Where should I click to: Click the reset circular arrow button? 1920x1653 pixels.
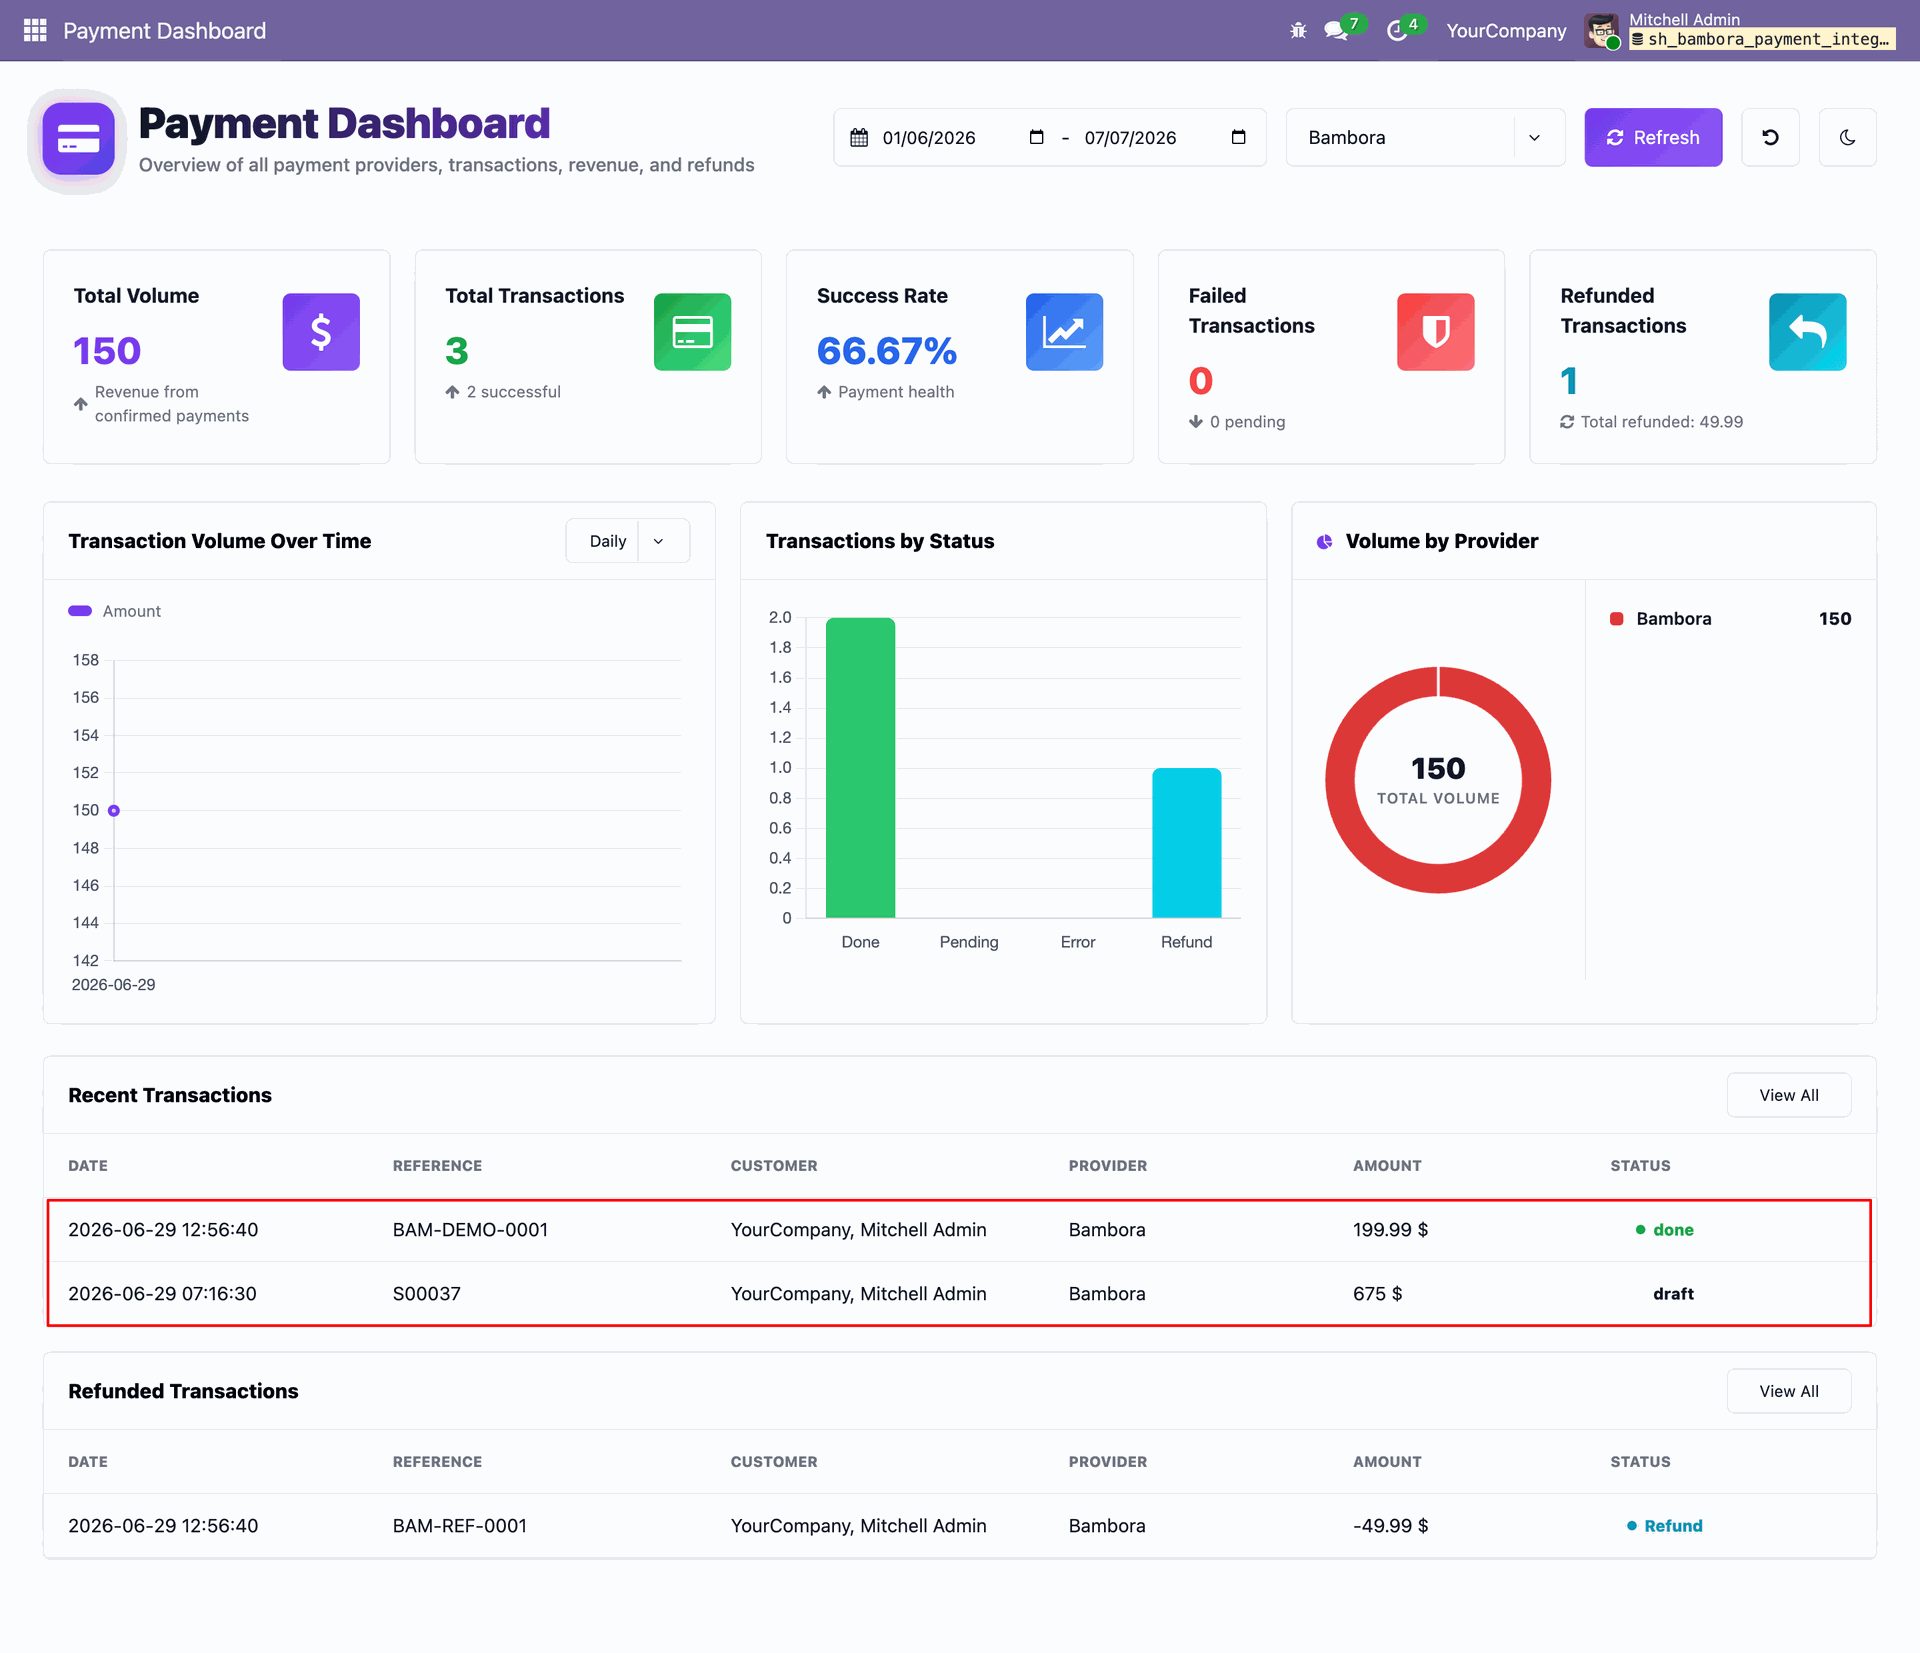(1770, 137)
